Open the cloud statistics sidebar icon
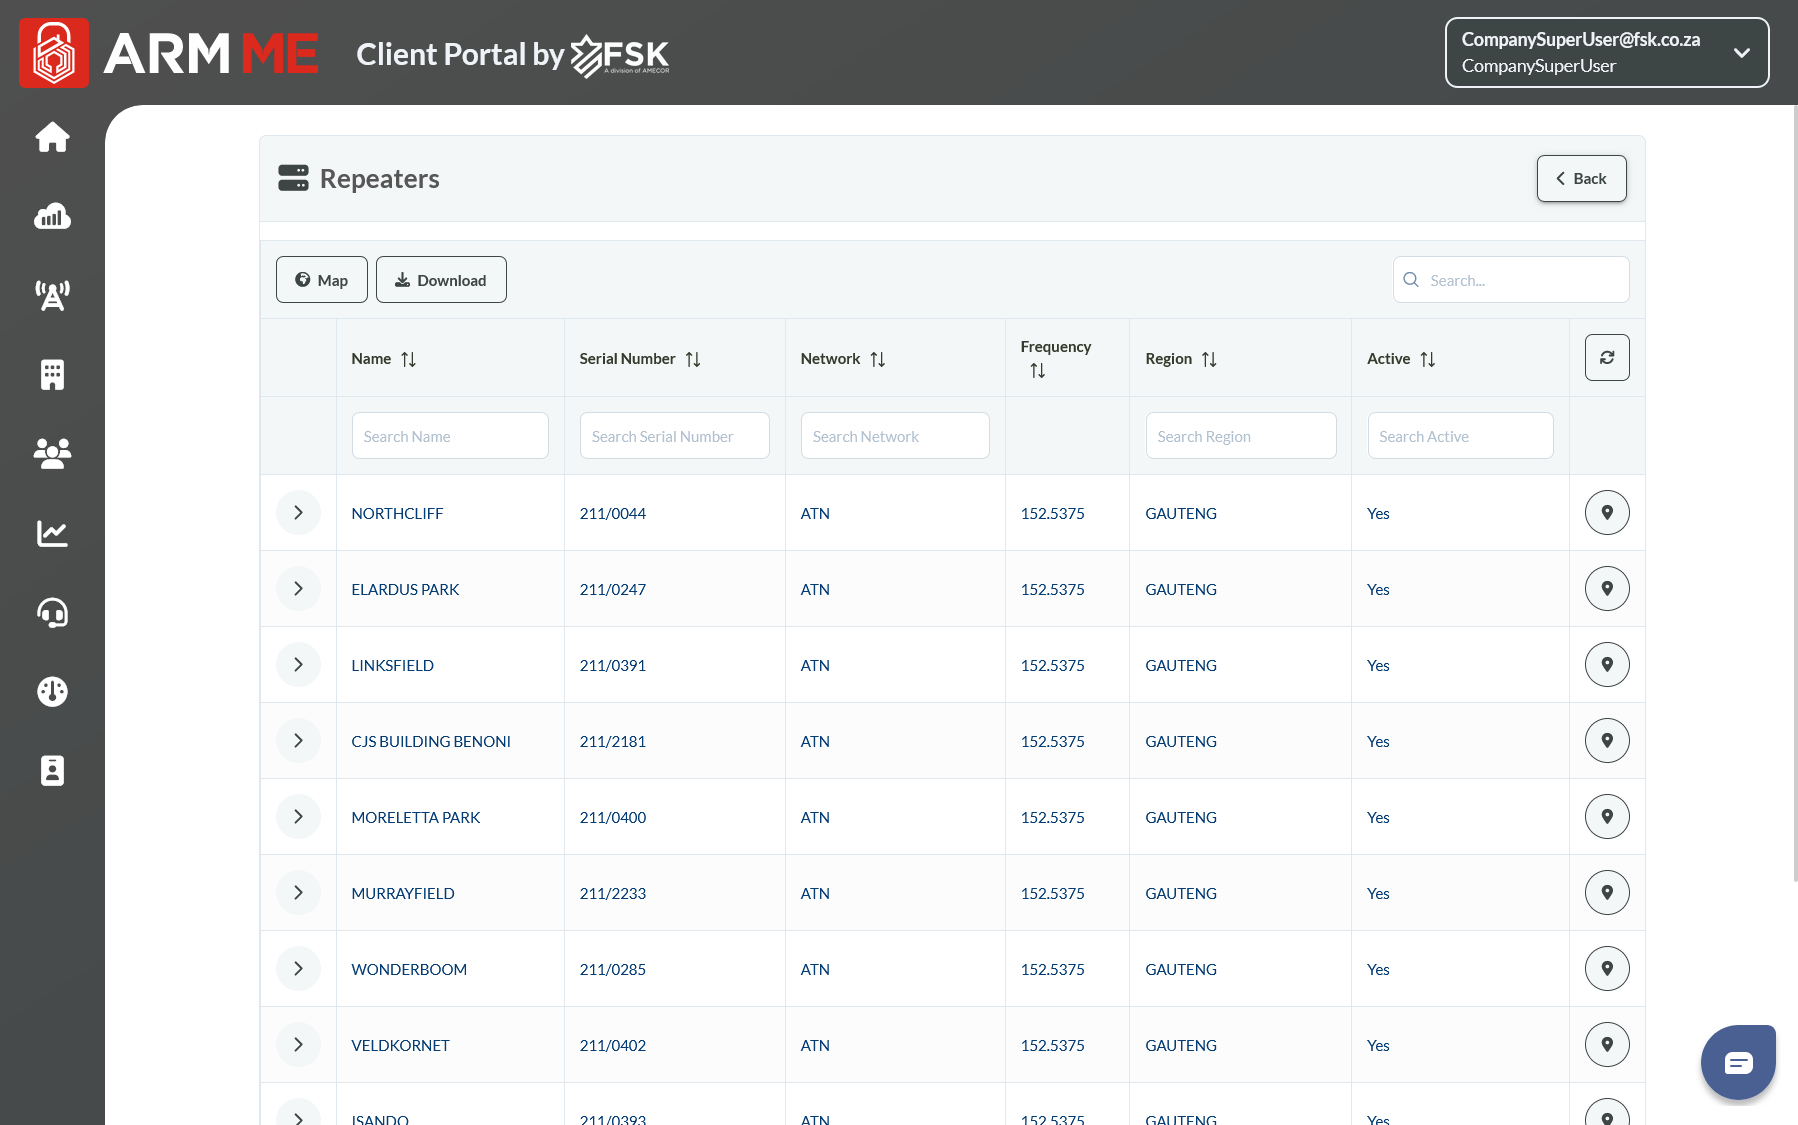This screenshot has height=1125, width=1798. pyautogui.click(x=52, y=216)
